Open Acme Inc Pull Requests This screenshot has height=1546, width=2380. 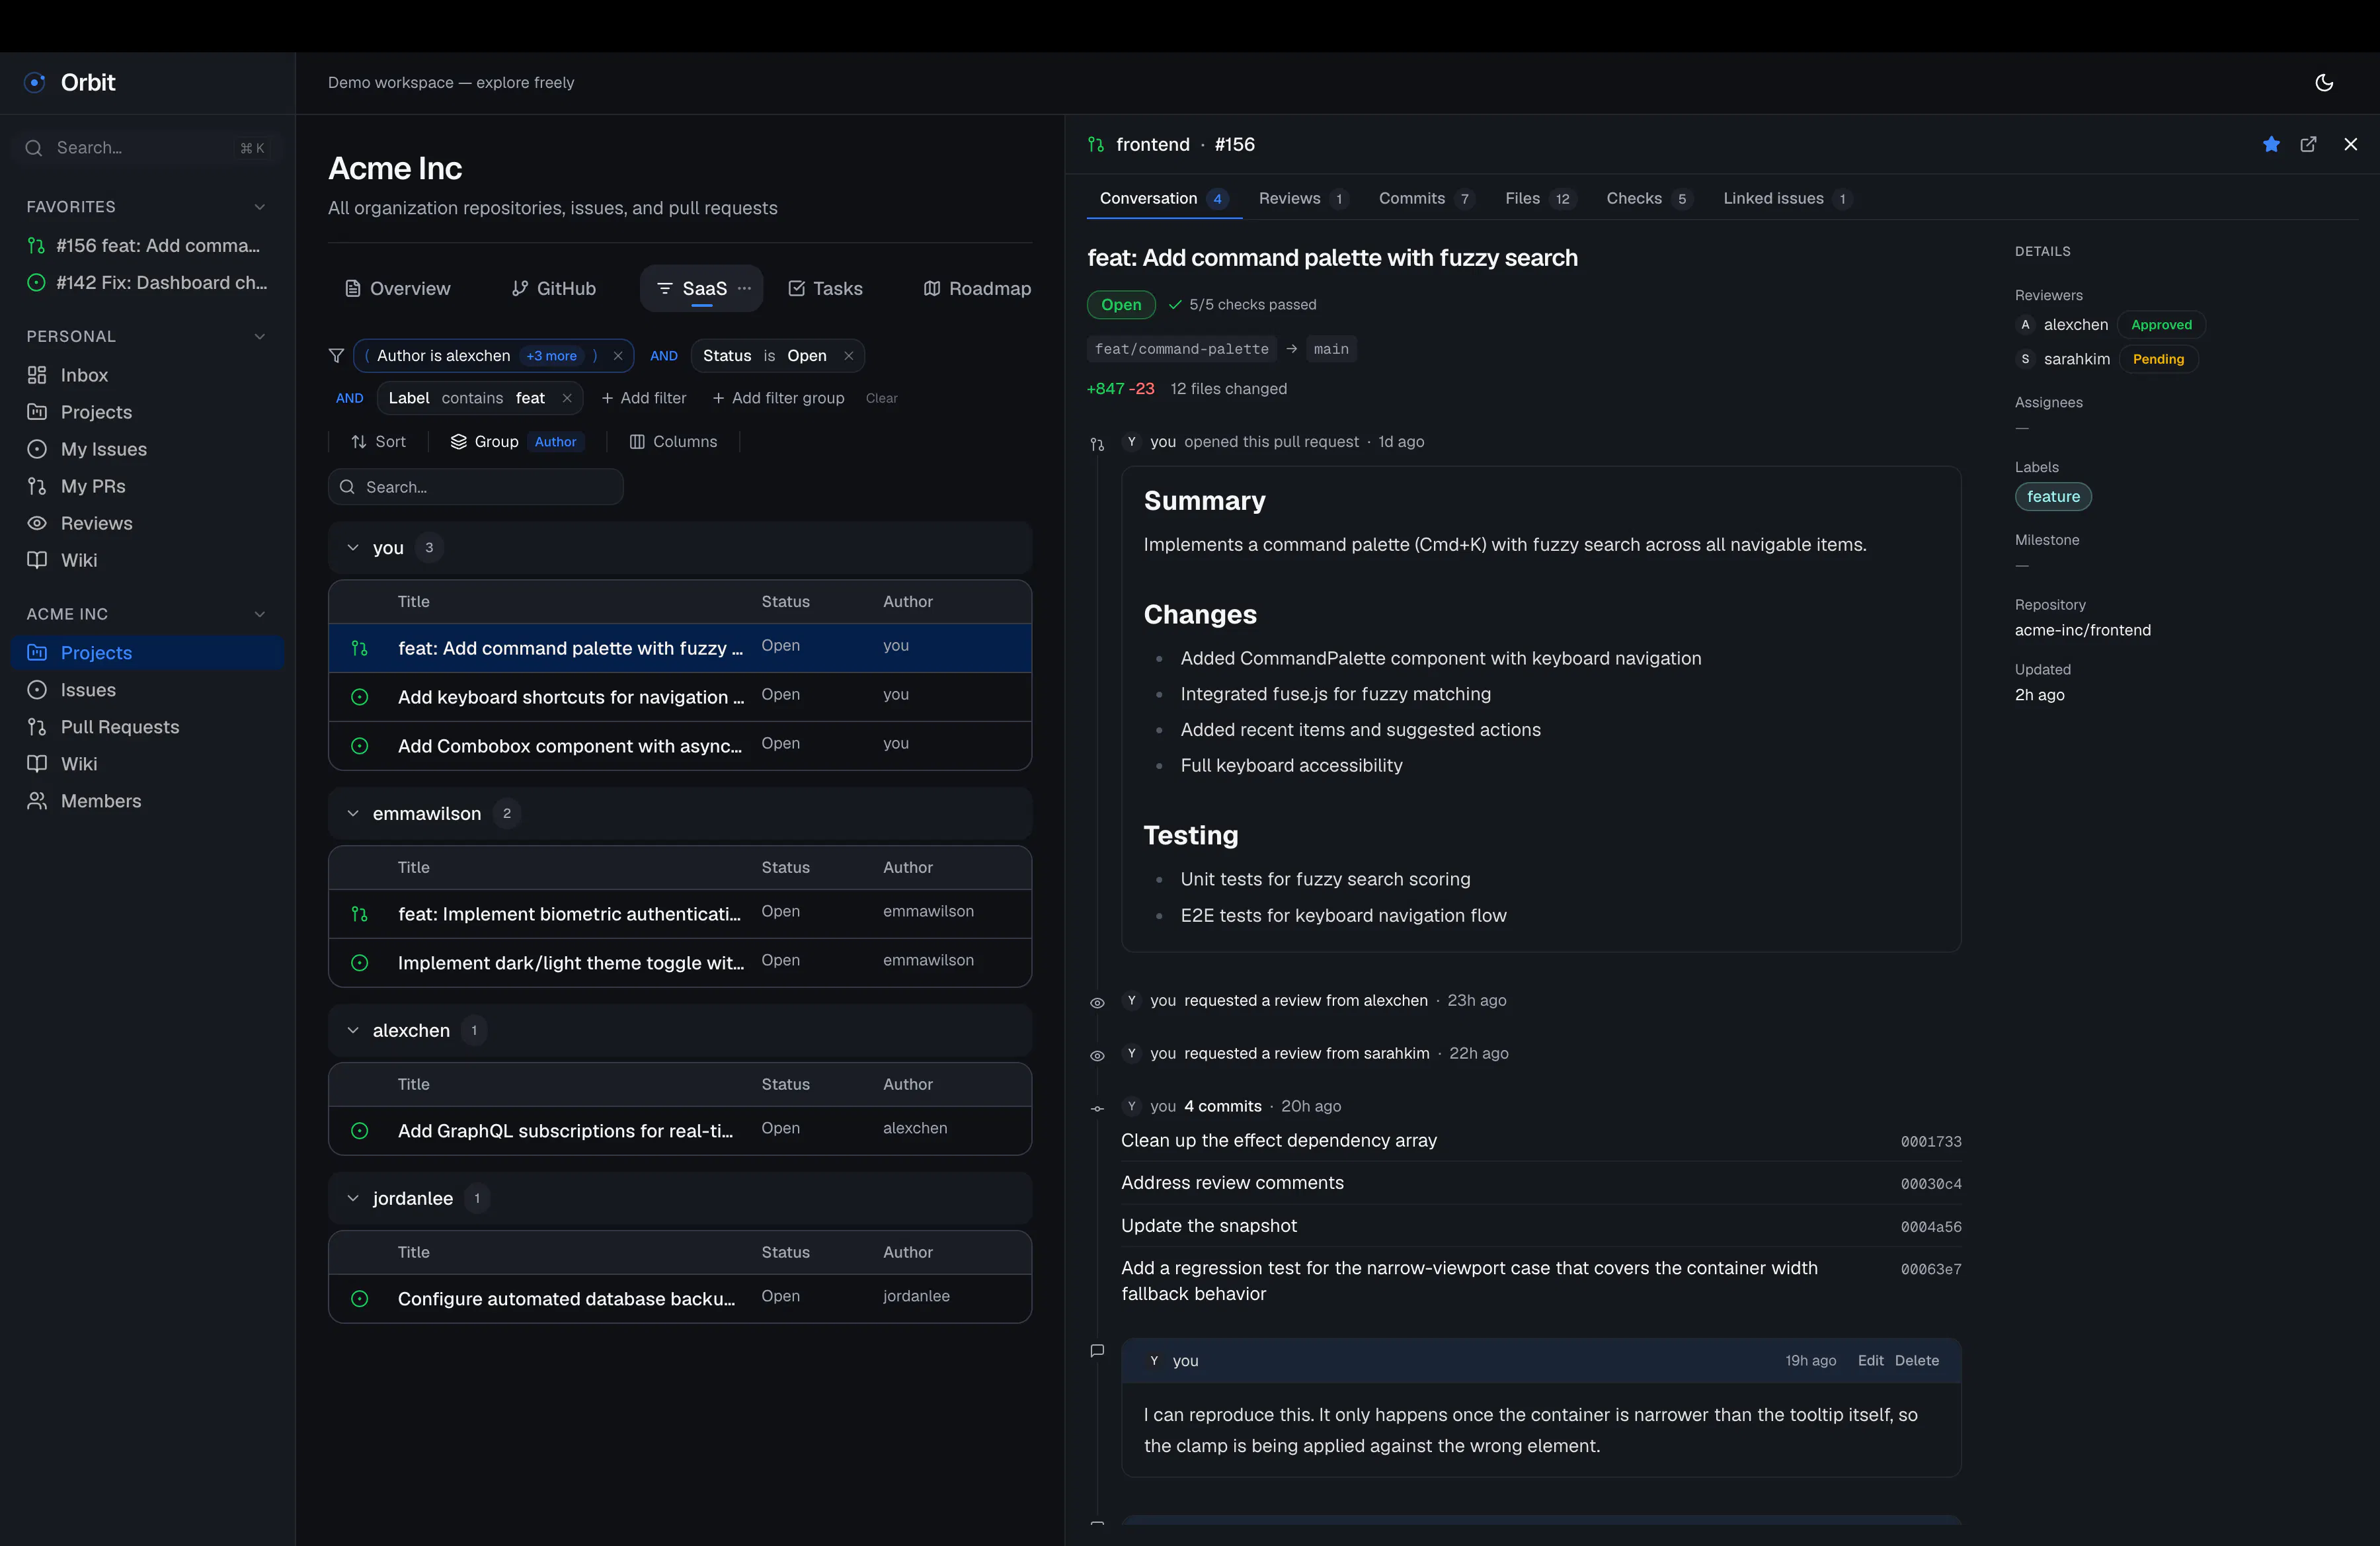point(147,727)
